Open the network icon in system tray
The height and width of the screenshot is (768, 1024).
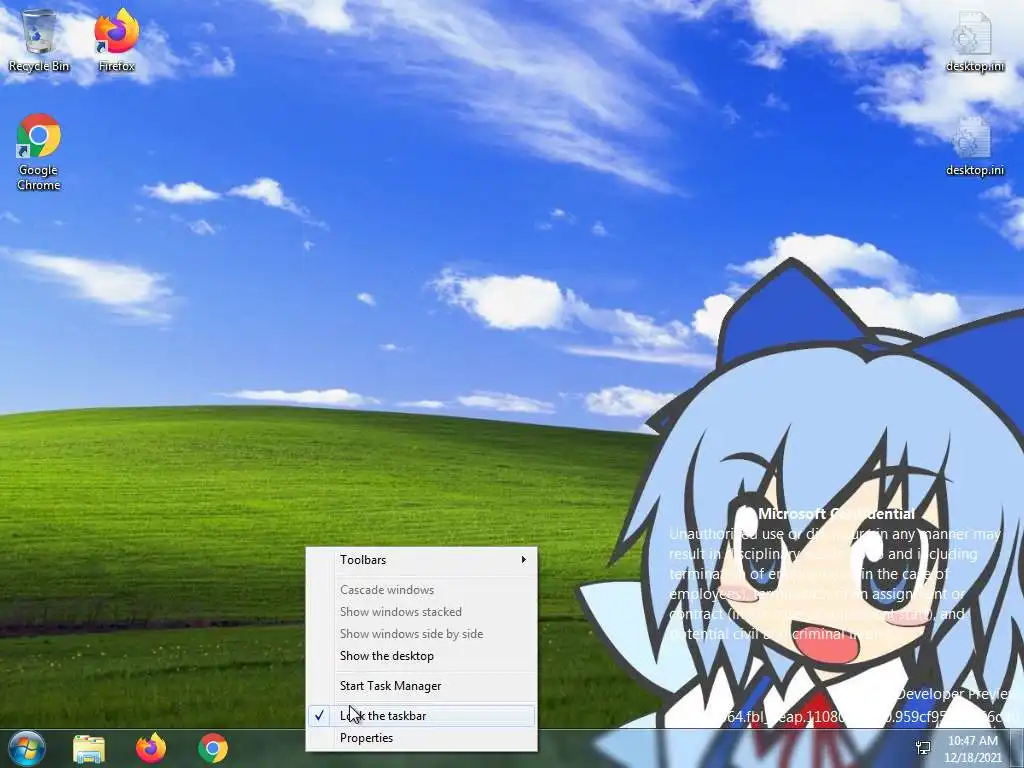[923, 748]
